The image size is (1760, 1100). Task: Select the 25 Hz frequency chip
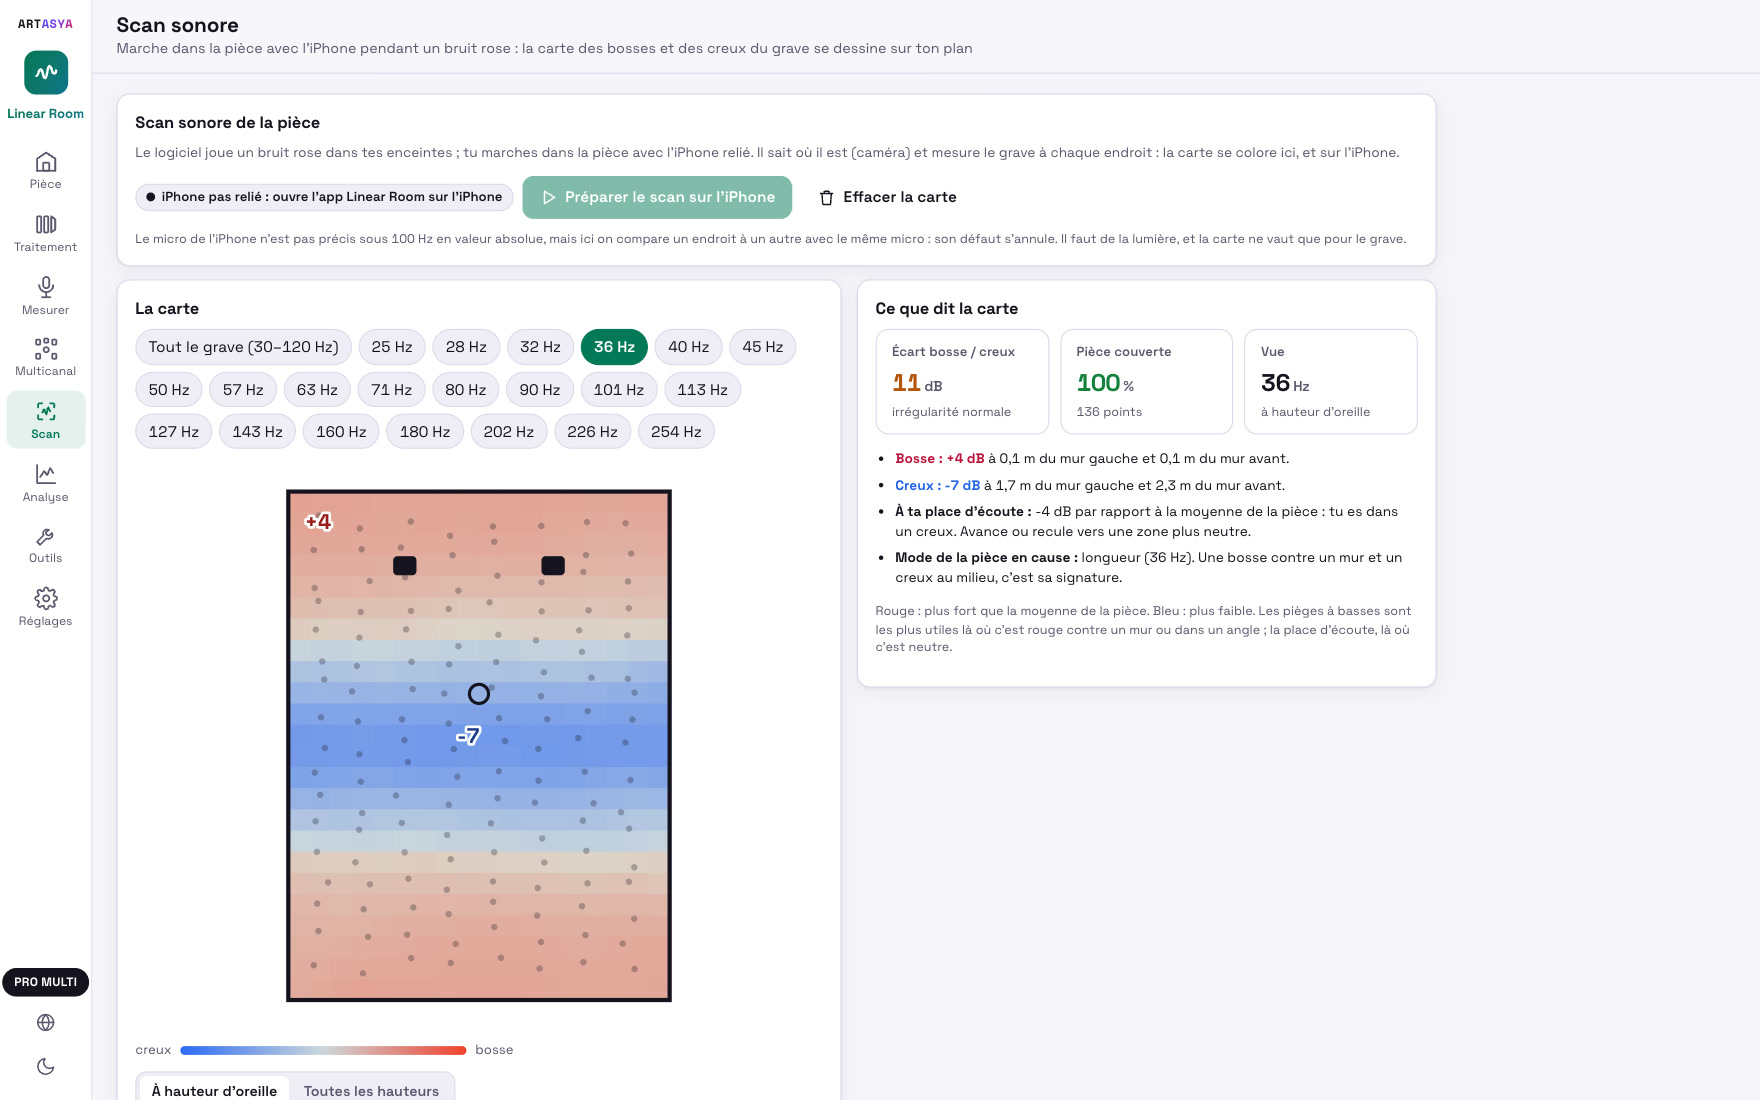click(x=392, y=347)
